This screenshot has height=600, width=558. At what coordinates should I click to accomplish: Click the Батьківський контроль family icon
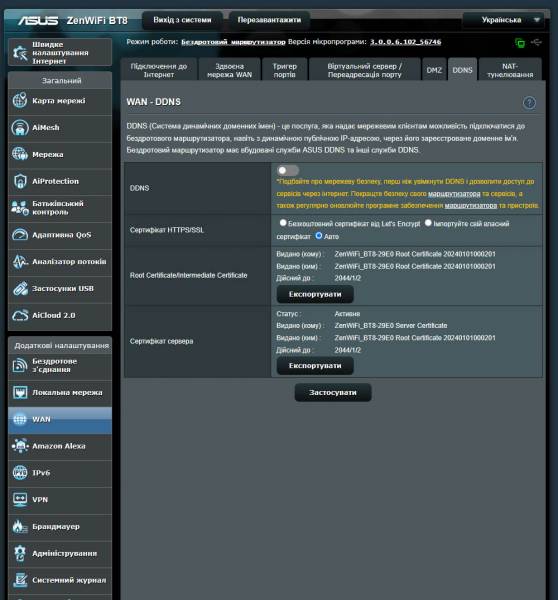[20, 208]
